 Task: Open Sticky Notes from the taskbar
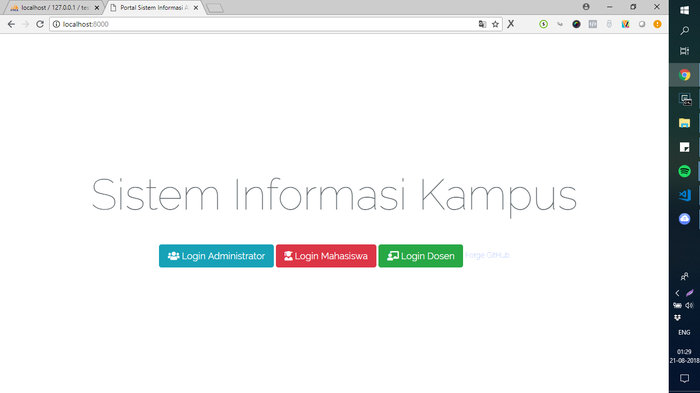[x=684, y=147]
